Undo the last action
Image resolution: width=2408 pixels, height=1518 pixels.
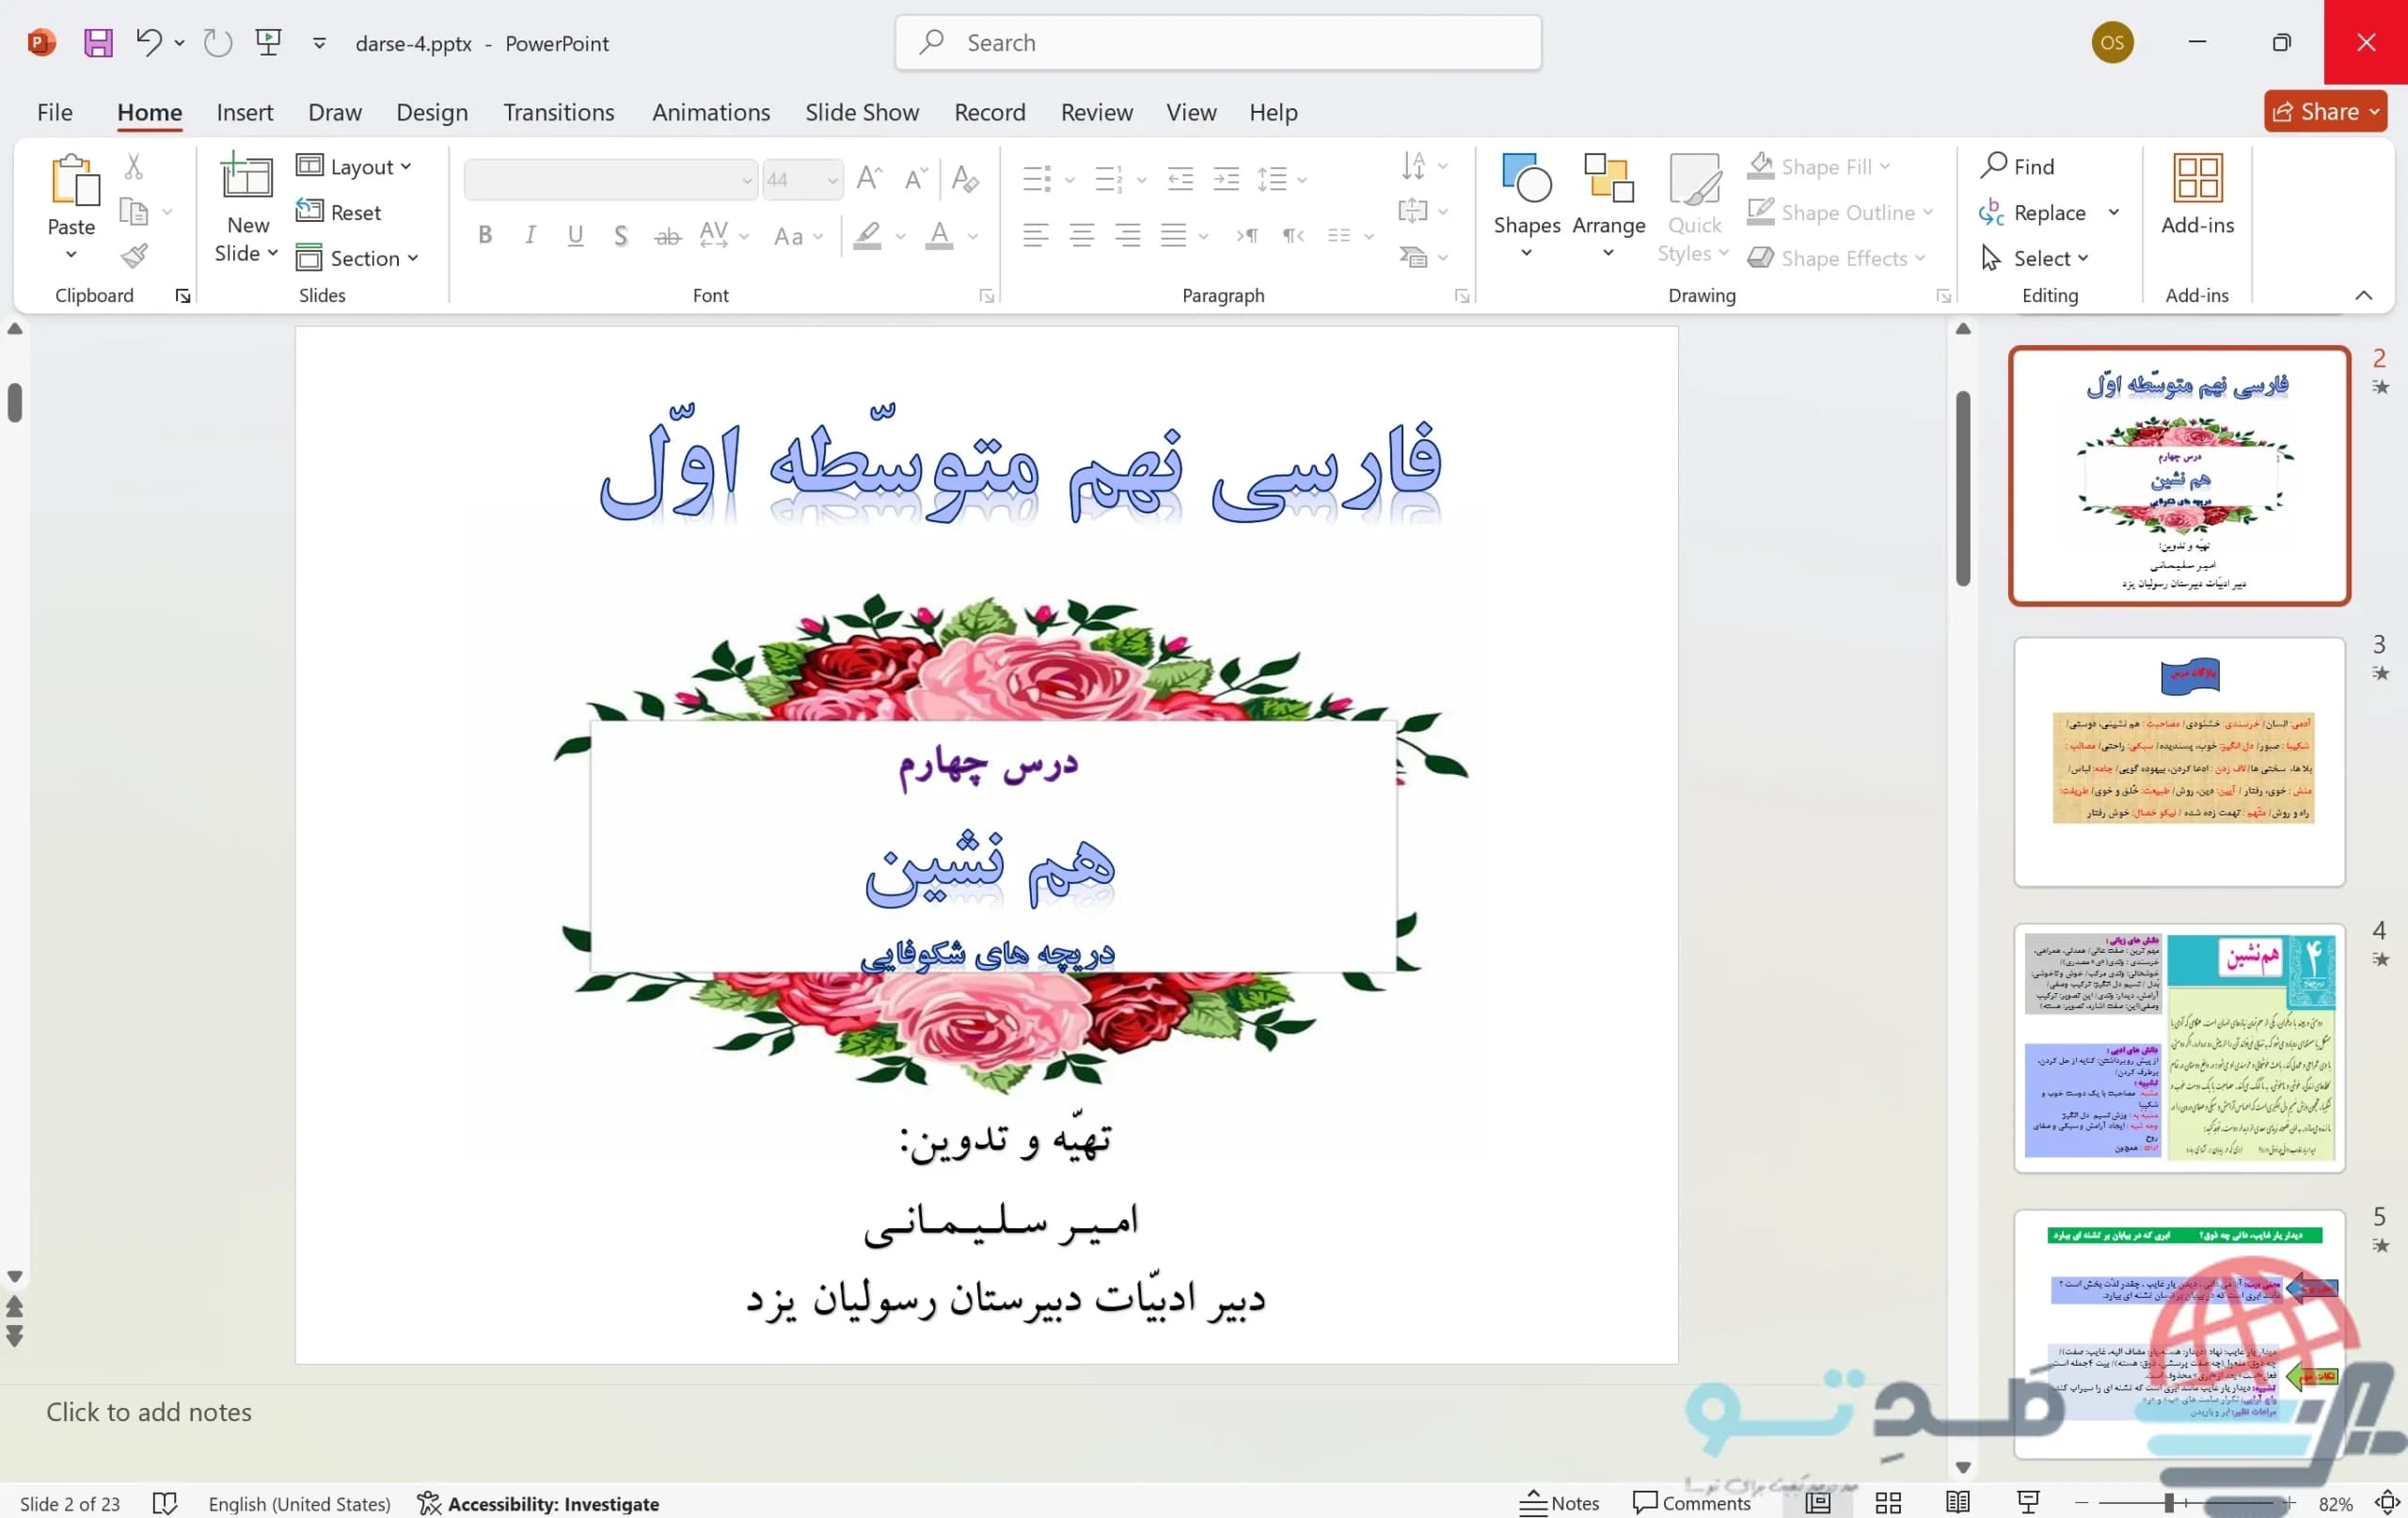tap(149, 42)
